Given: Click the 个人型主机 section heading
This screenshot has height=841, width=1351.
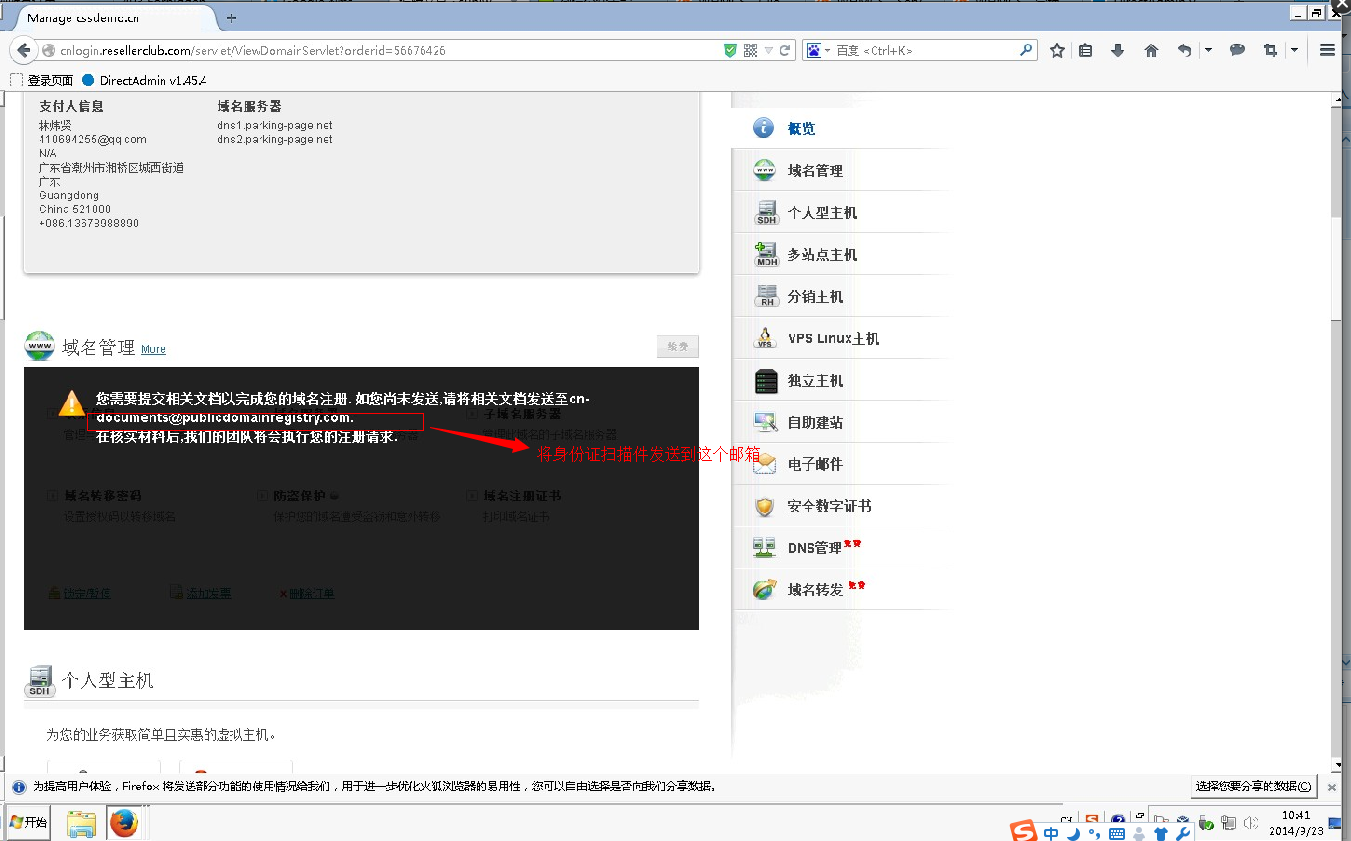Looking at the screenshot, I should pyautogui.click(x=107, y=681).
